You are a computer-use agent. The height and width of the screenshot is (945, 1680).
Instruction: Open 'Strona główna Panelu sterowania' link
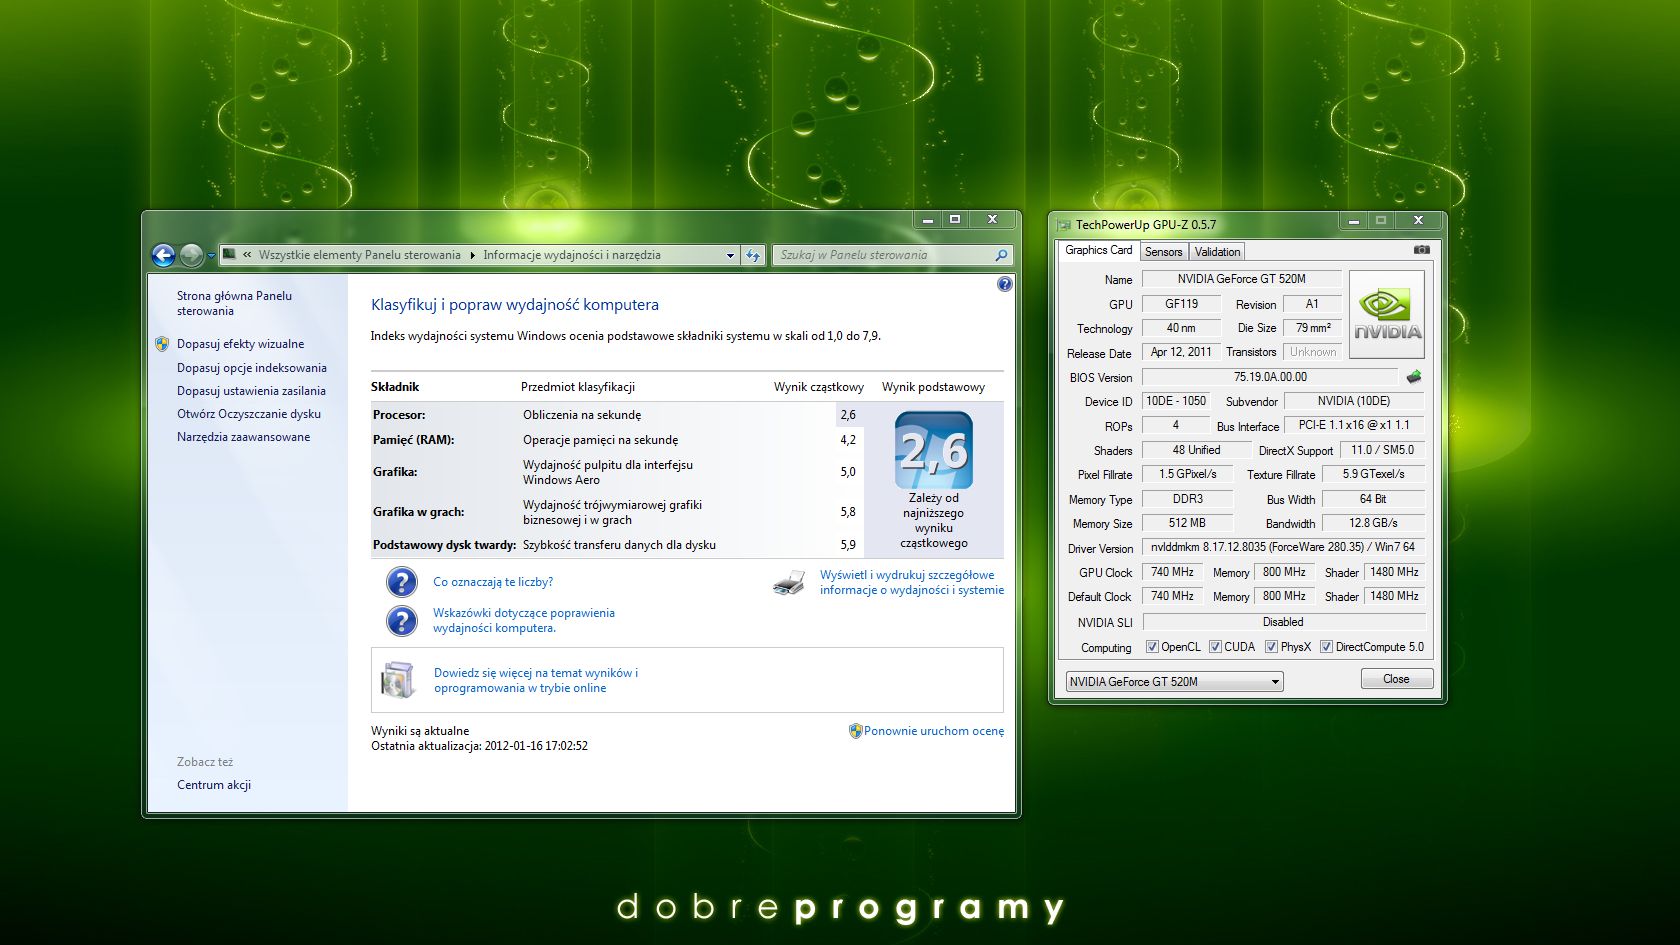click(x=234, y=303)
